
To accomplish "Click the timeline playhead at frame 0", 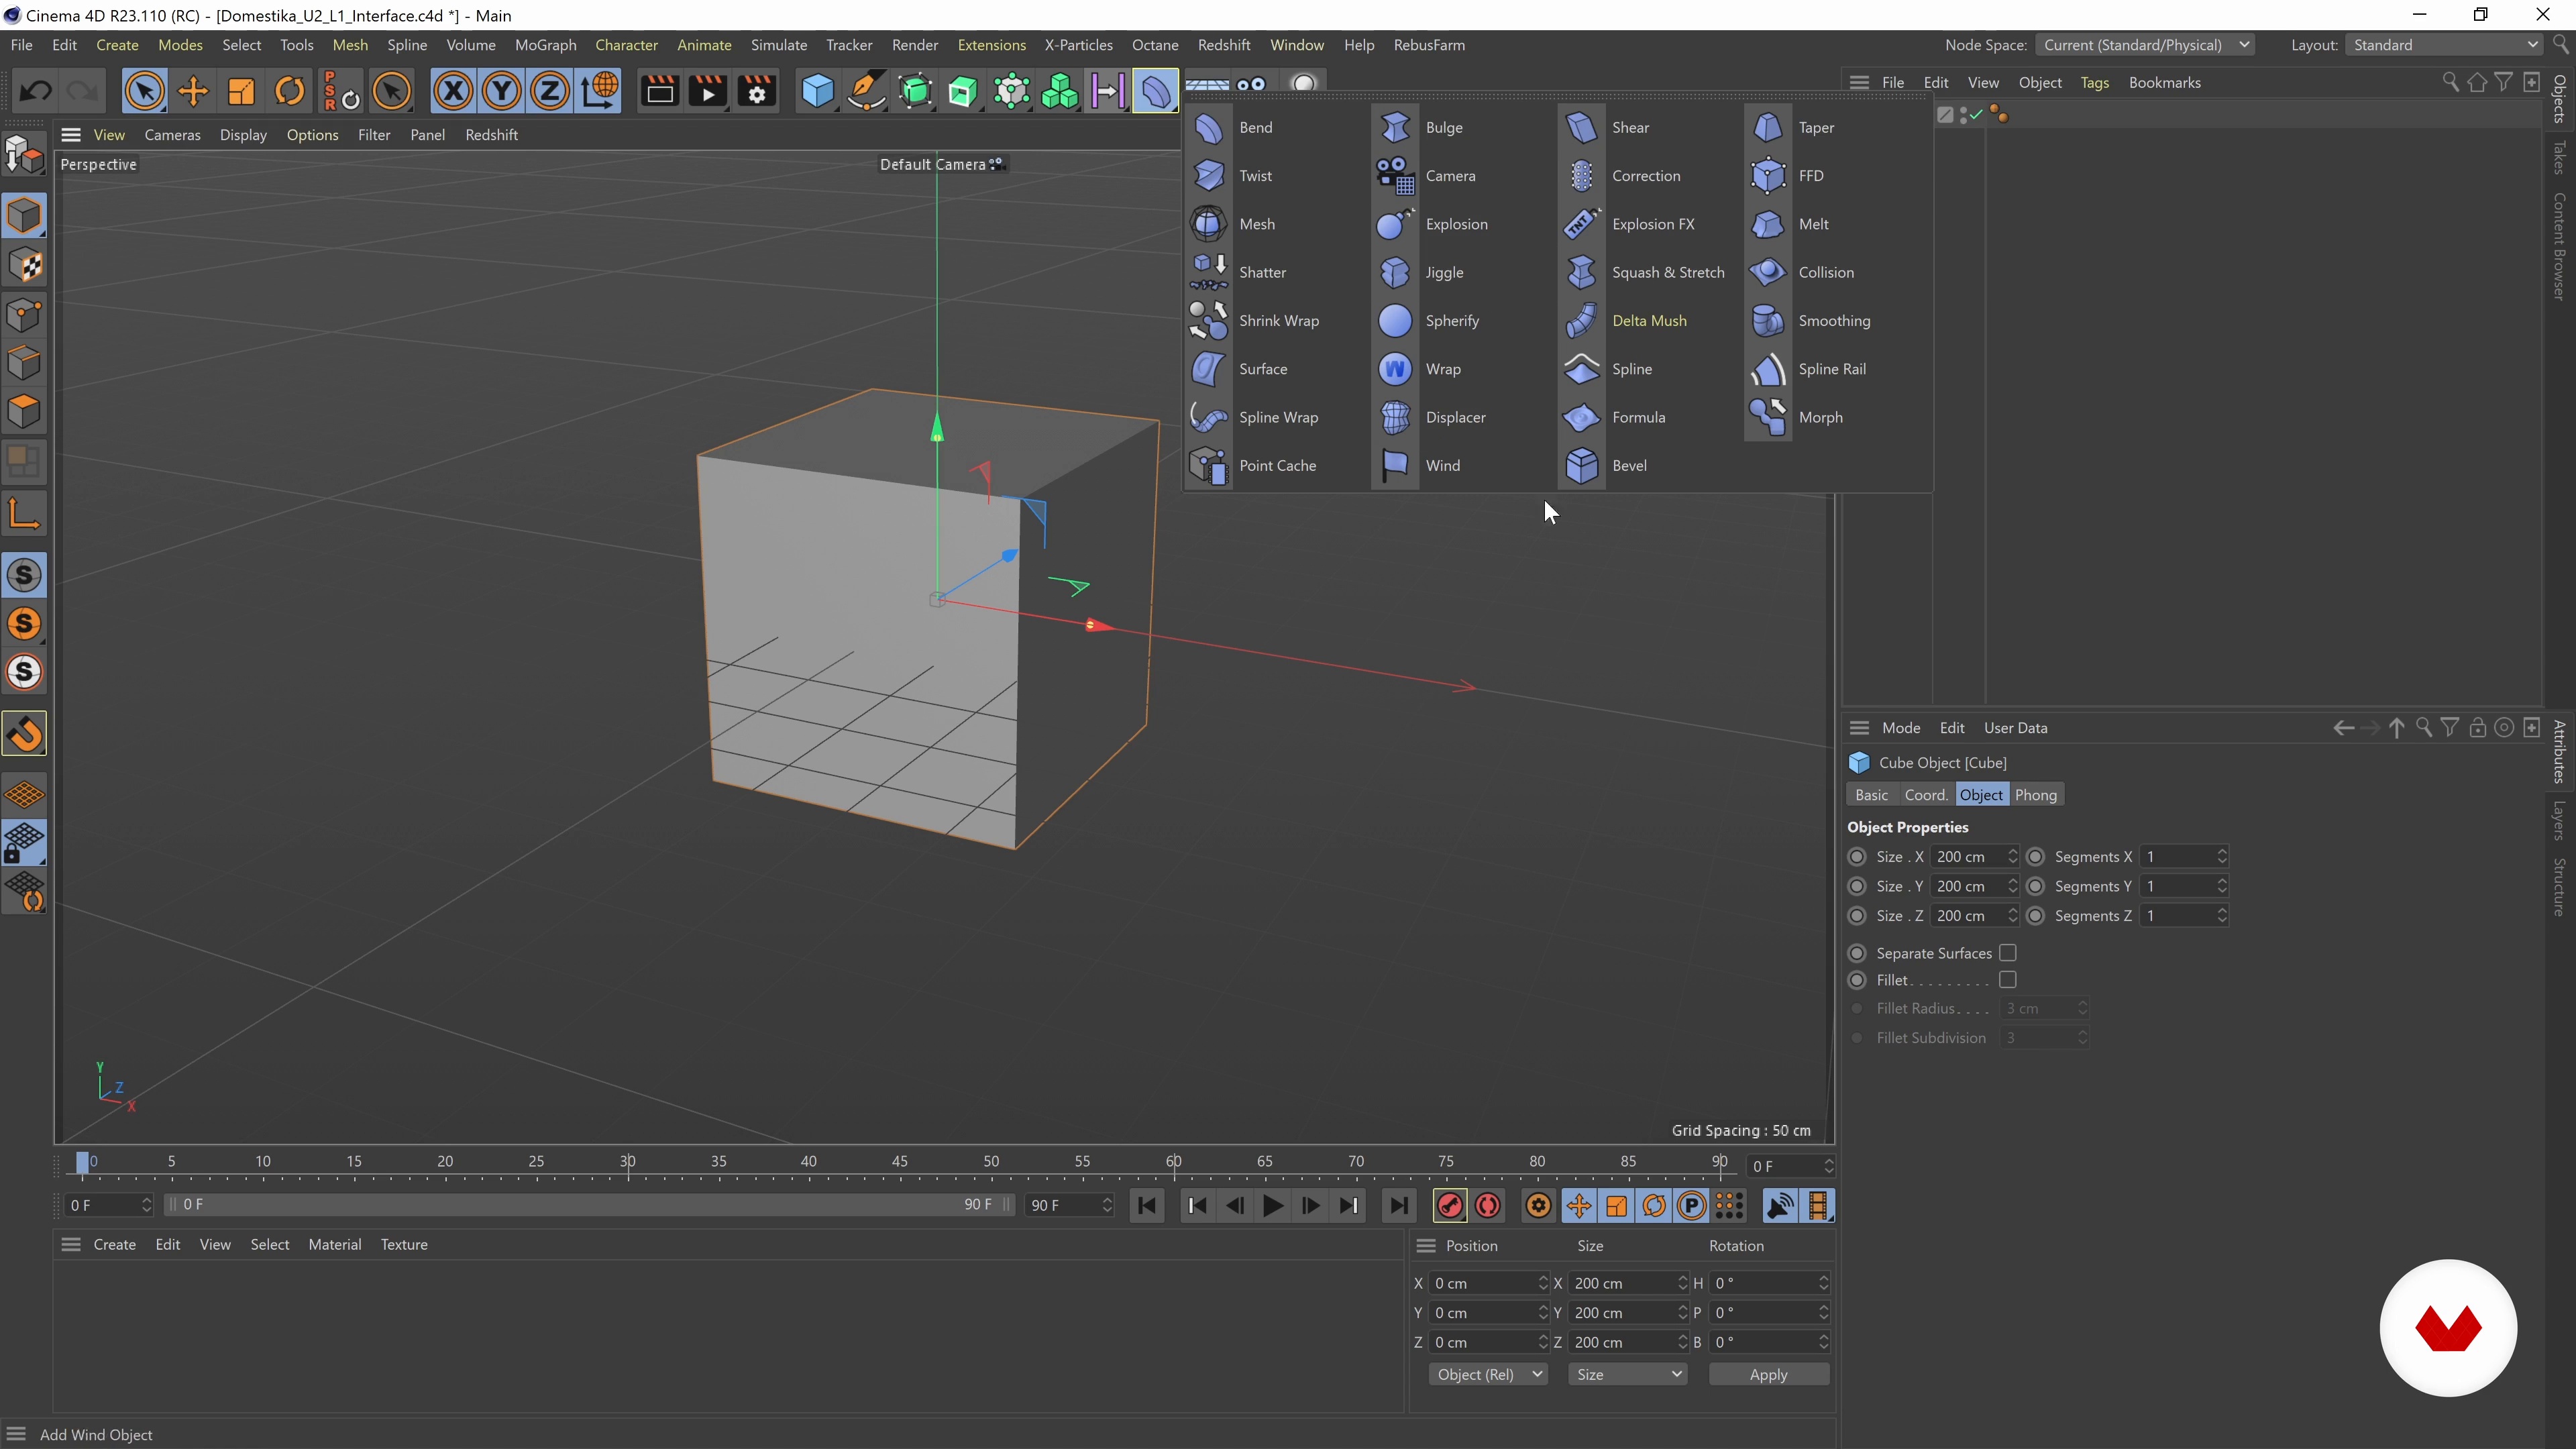I will click(83, 1162).
